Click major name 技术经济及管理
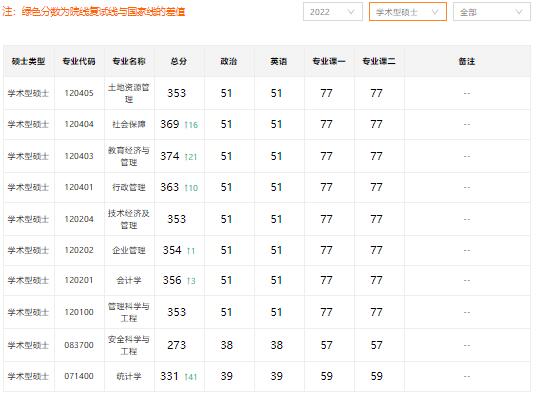Image resolution: width=537 pixels, height=398 pixels. pyautogui.click(x=129, y=219)
